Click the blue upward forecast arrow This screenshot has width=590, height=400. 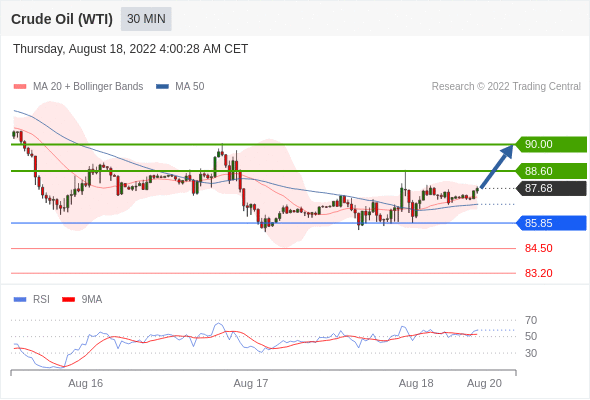497,166
